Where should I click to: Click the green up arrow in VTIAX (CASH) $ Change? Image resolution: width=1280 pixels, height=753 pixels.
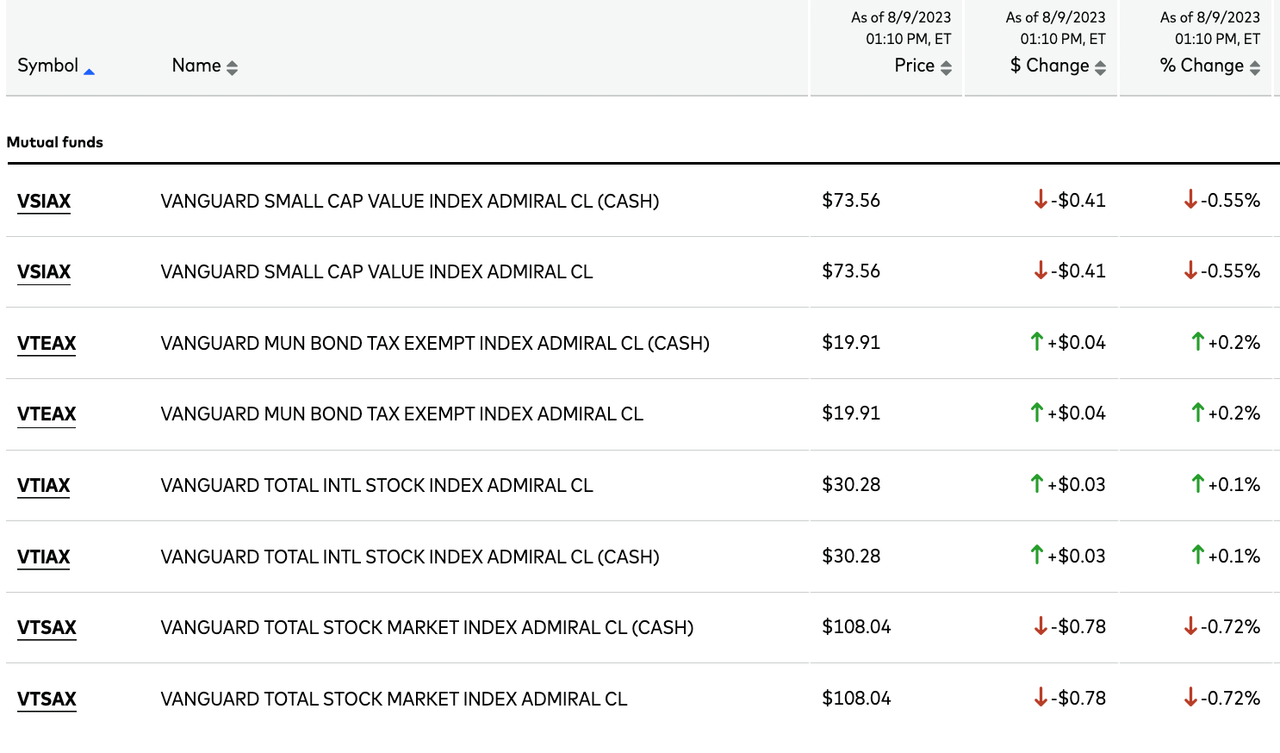[x=1035, y=556]
